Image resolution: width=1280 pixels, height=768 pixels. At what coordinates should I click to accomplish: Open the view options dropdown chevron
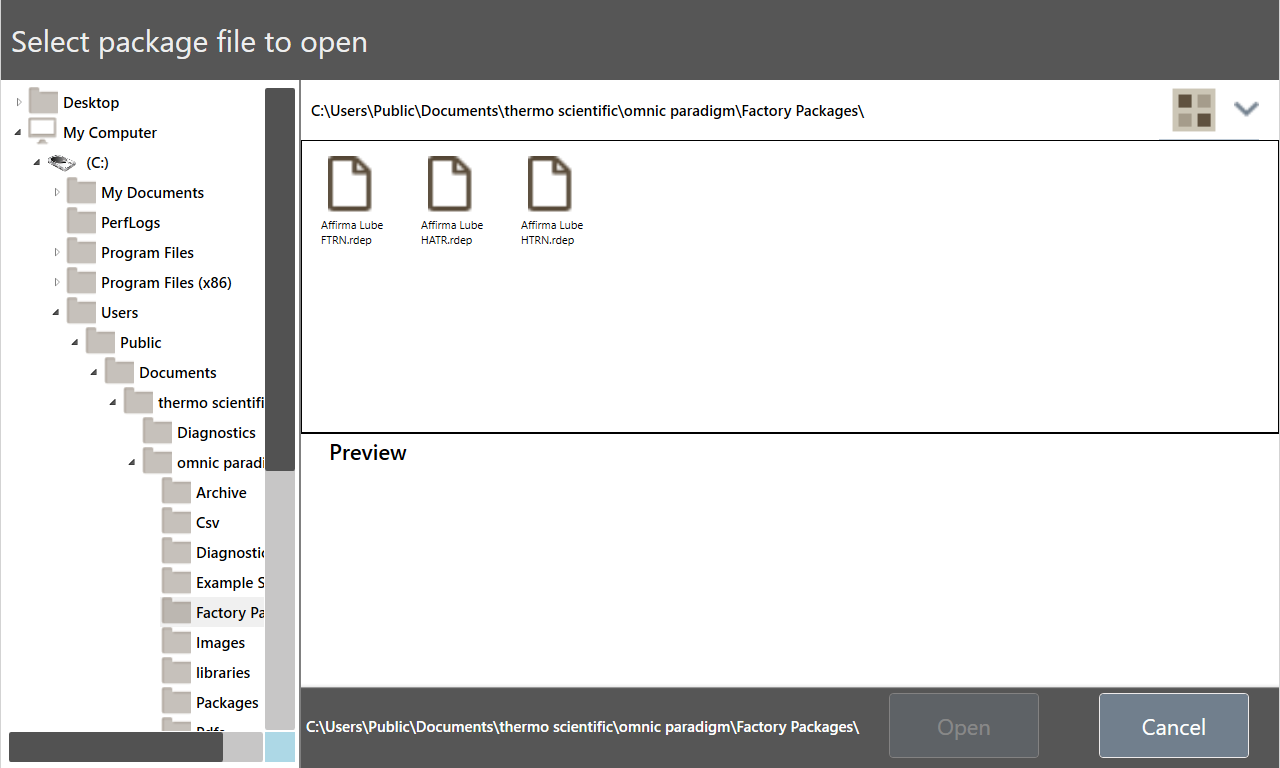pyautogui.click(x=1245, y=109)
